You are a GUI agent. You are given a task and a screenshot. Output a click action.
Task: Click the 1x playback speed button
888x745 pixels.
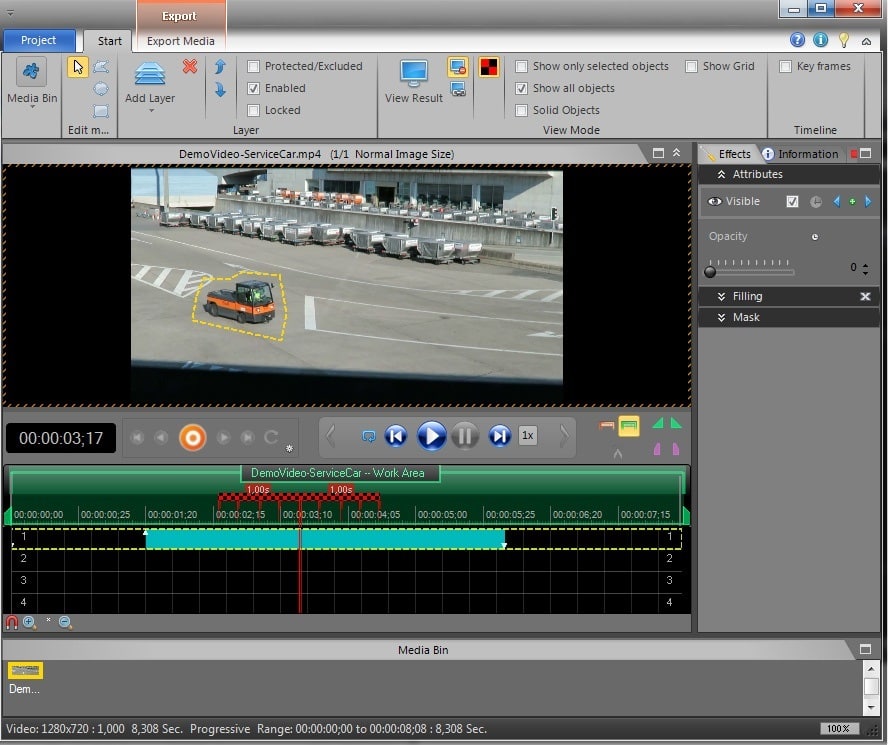pos(528,436)
